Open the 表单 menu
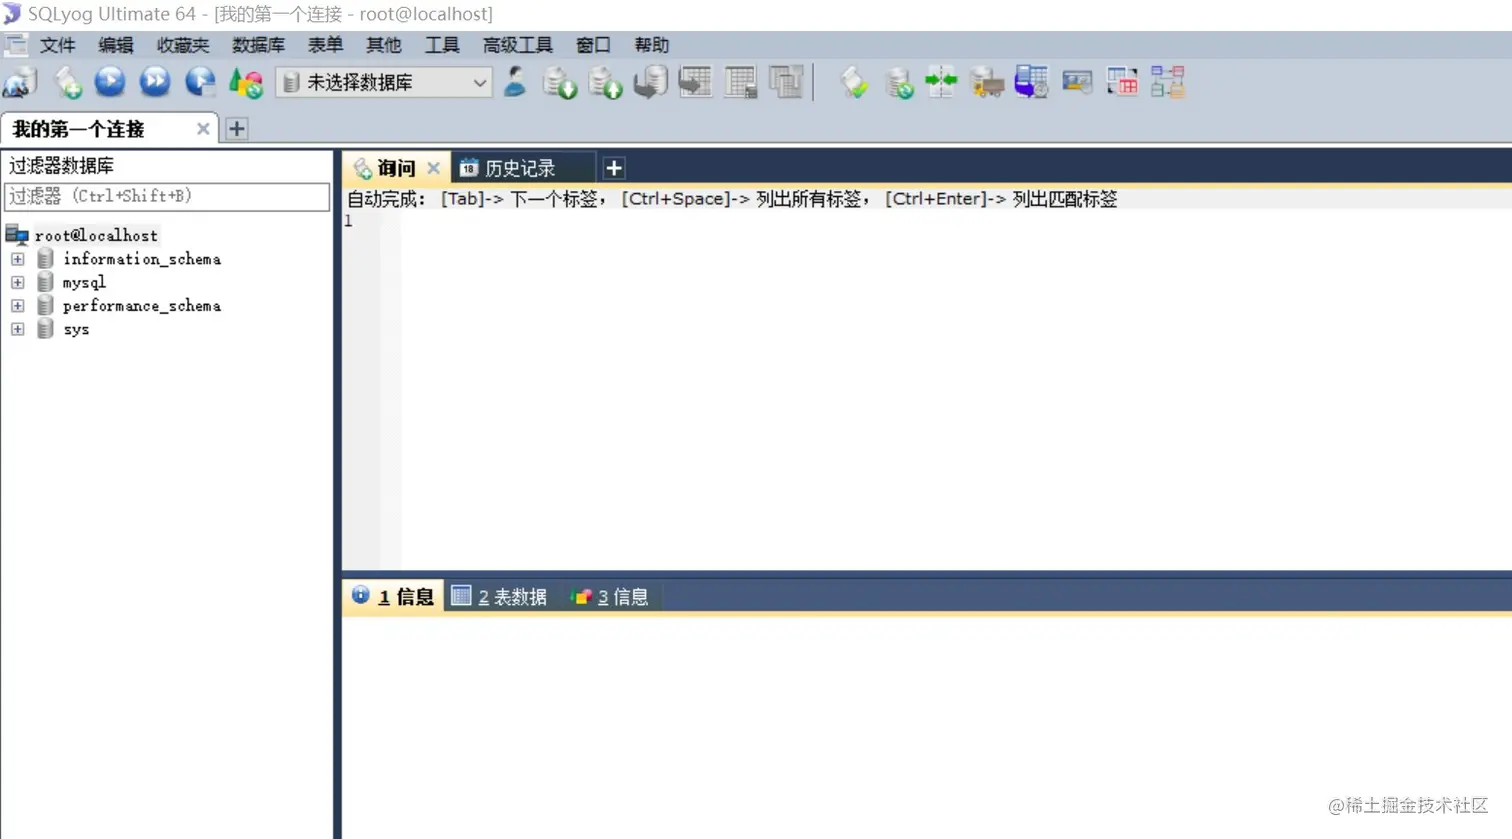The image size is (1512, 839). 325,45
